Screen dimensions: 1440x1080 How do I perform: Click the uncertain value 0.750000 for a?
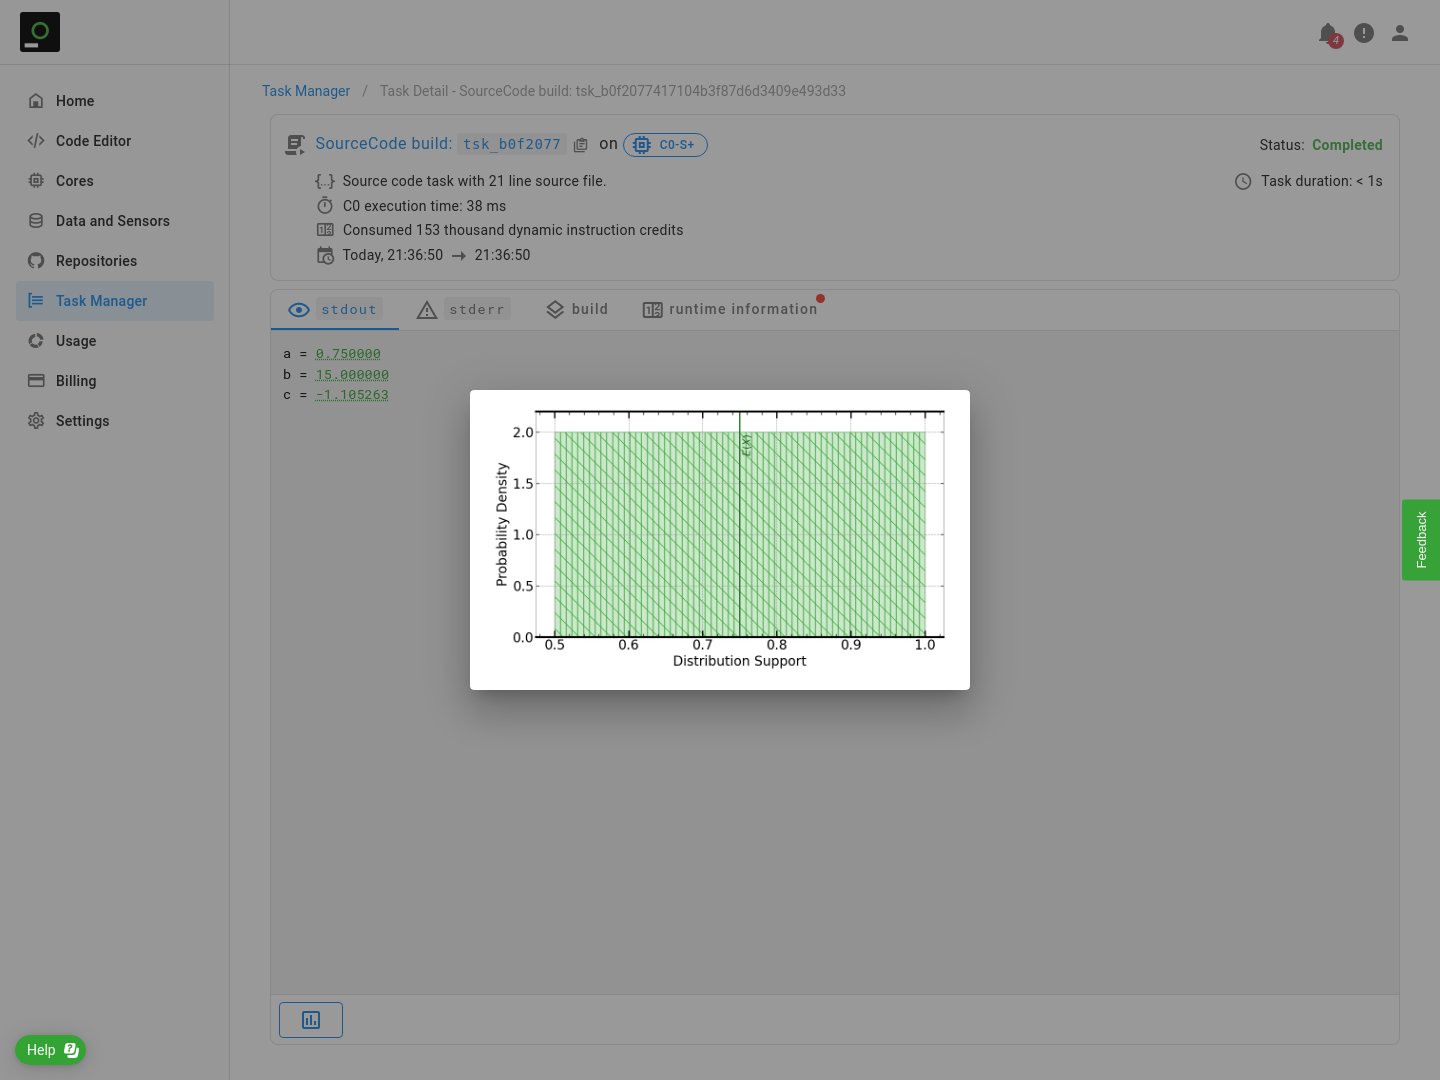348,354
